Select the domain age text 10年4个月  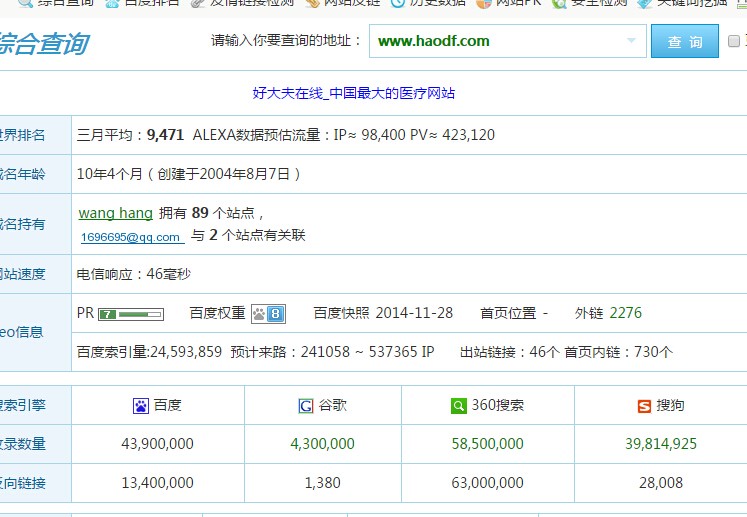click(110, 174)
